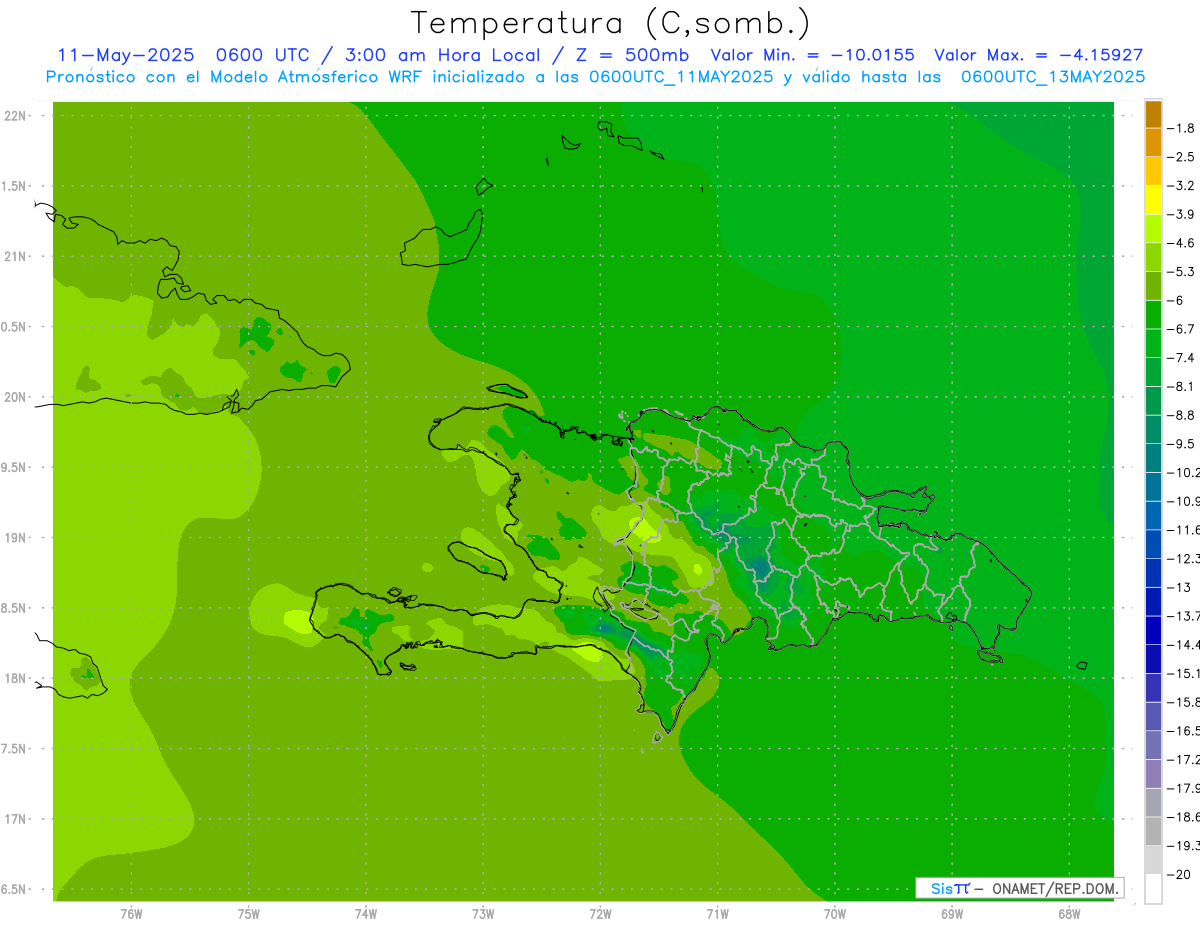Click the 17N latitude label
This screenshot has width=1200, height=927.
pyautogui.click(x=15, y=819)
